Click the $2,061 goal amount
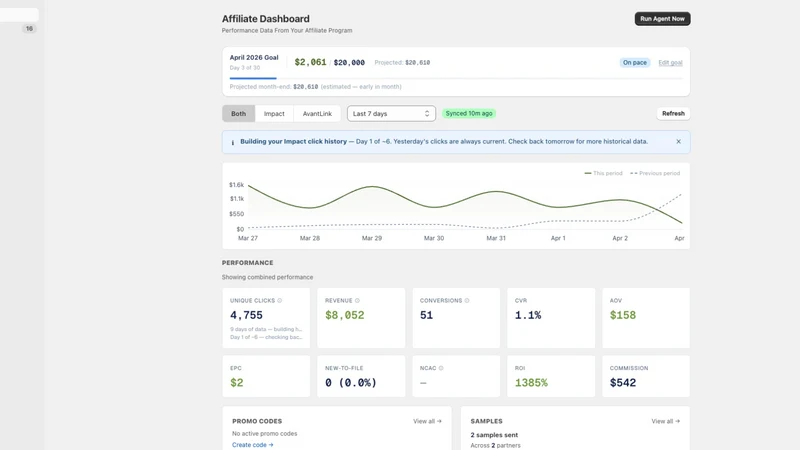This screenshot has width=800, height=450. click(310, 62)
